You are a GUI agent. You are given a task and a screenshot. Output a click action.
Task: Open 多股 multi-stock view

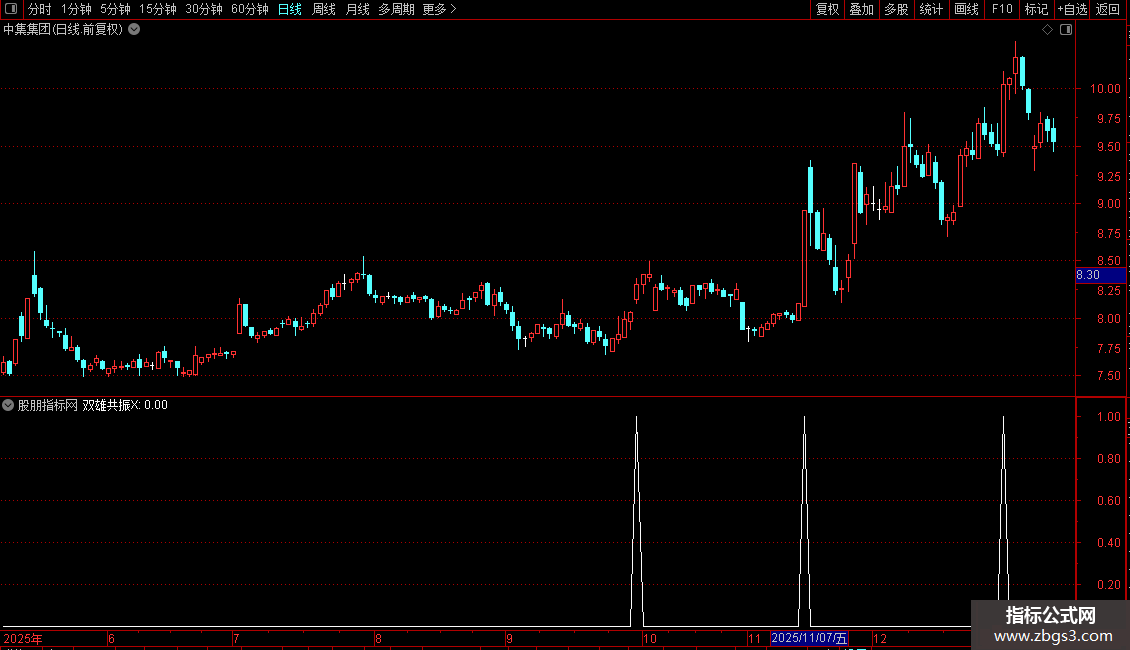tap(896, 9)
